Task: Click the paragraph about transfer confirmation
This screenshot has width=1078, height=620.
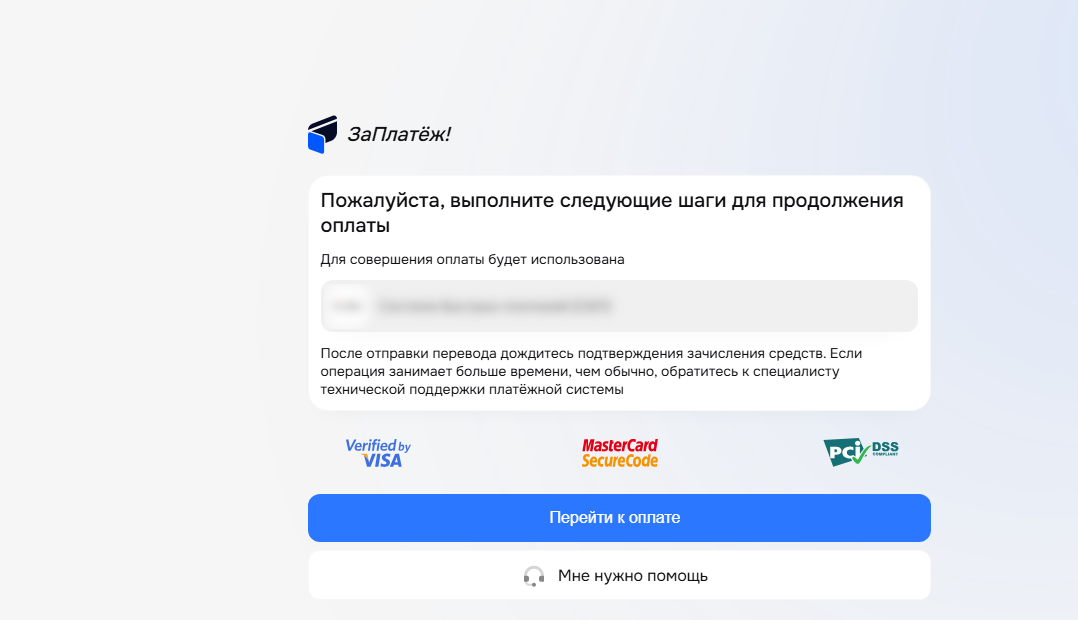Action: pyautogui.click(x=591, y=371)
